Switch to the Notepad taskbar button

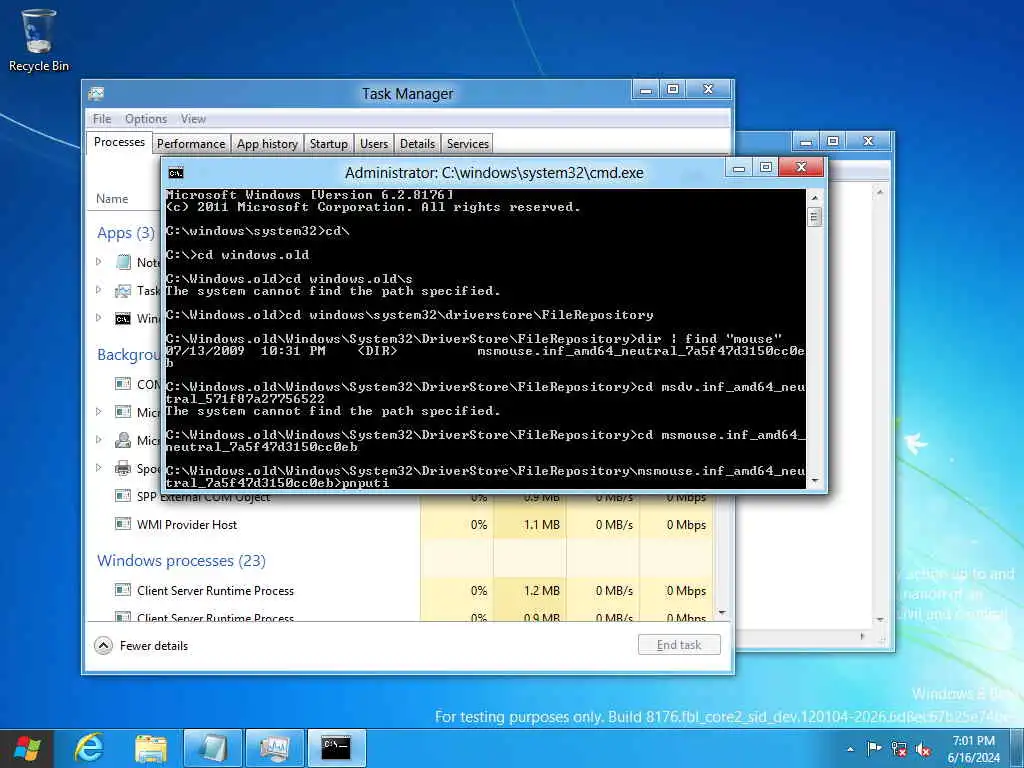tap(212, 748)
